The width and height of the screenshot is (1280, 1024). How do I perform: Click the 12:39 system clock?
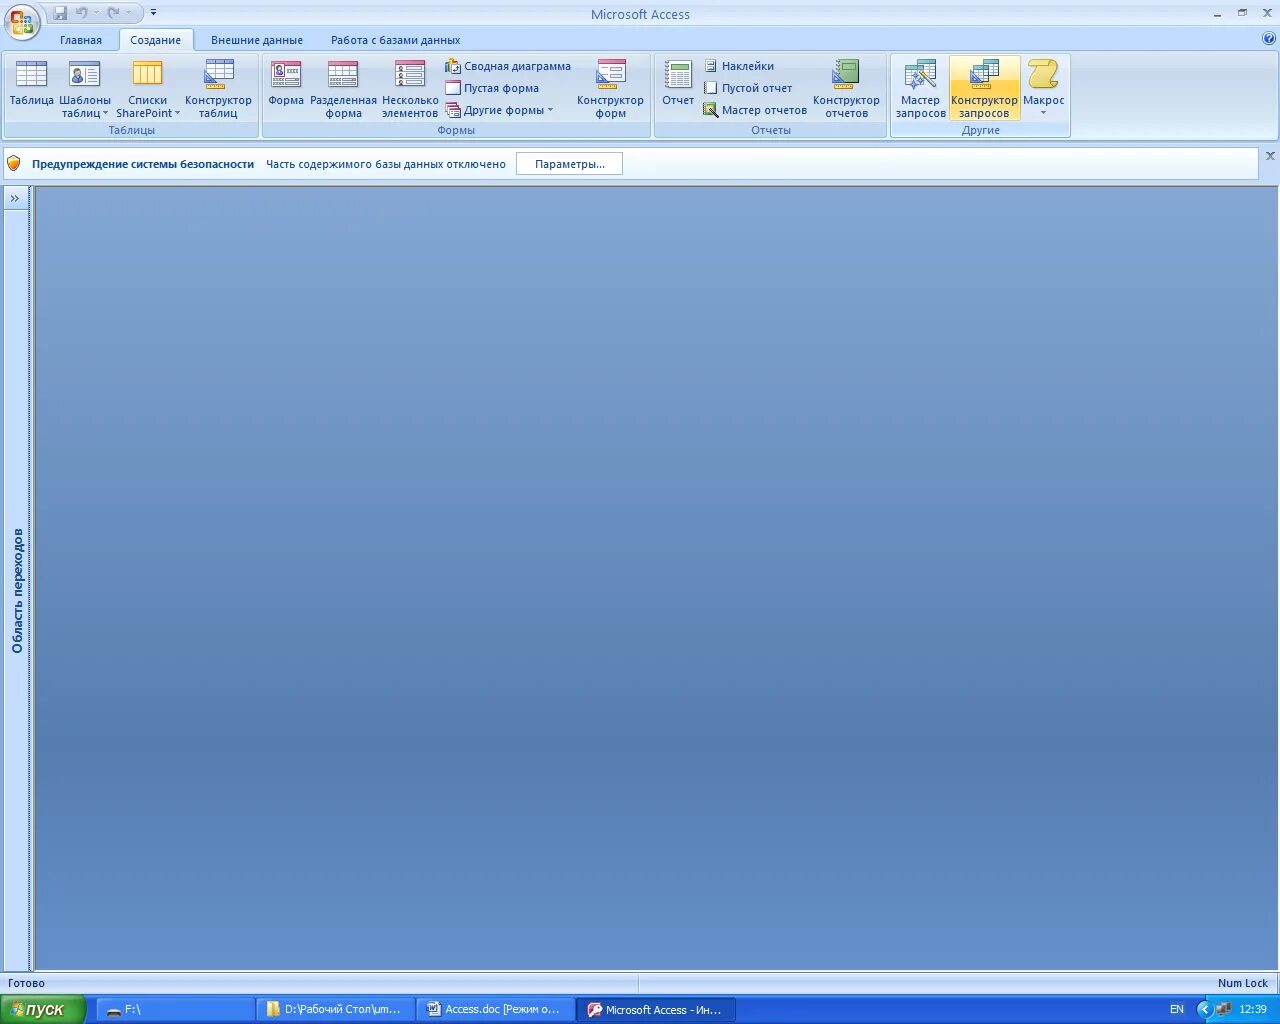(x=1253, y=1009)
